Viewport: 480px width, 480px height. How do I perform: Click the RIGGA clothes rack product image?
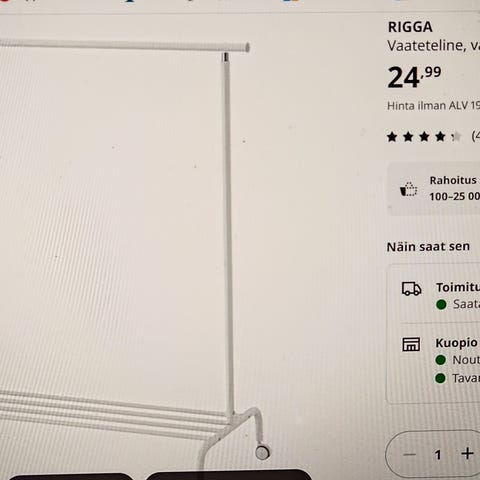point(133,253)
